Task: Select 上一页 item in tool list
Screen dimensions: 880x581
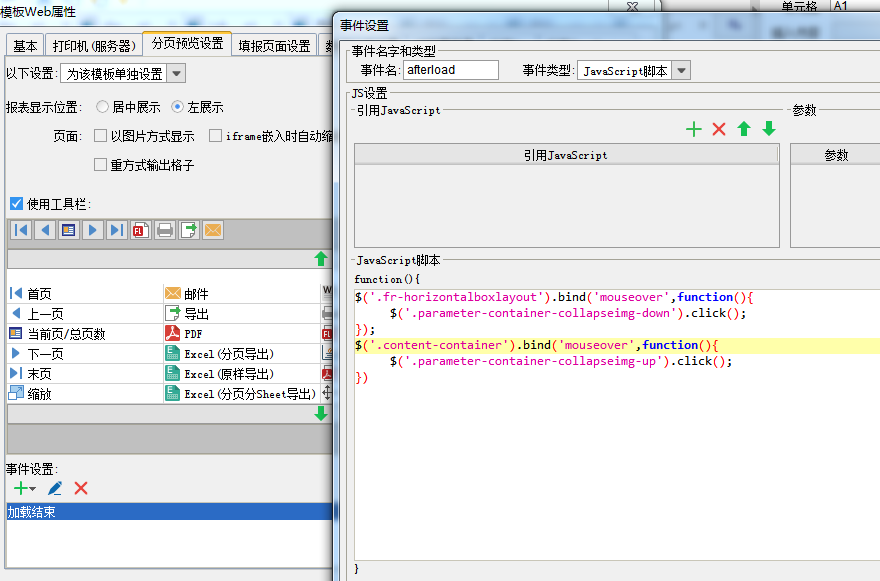Action: pos(84,314)
